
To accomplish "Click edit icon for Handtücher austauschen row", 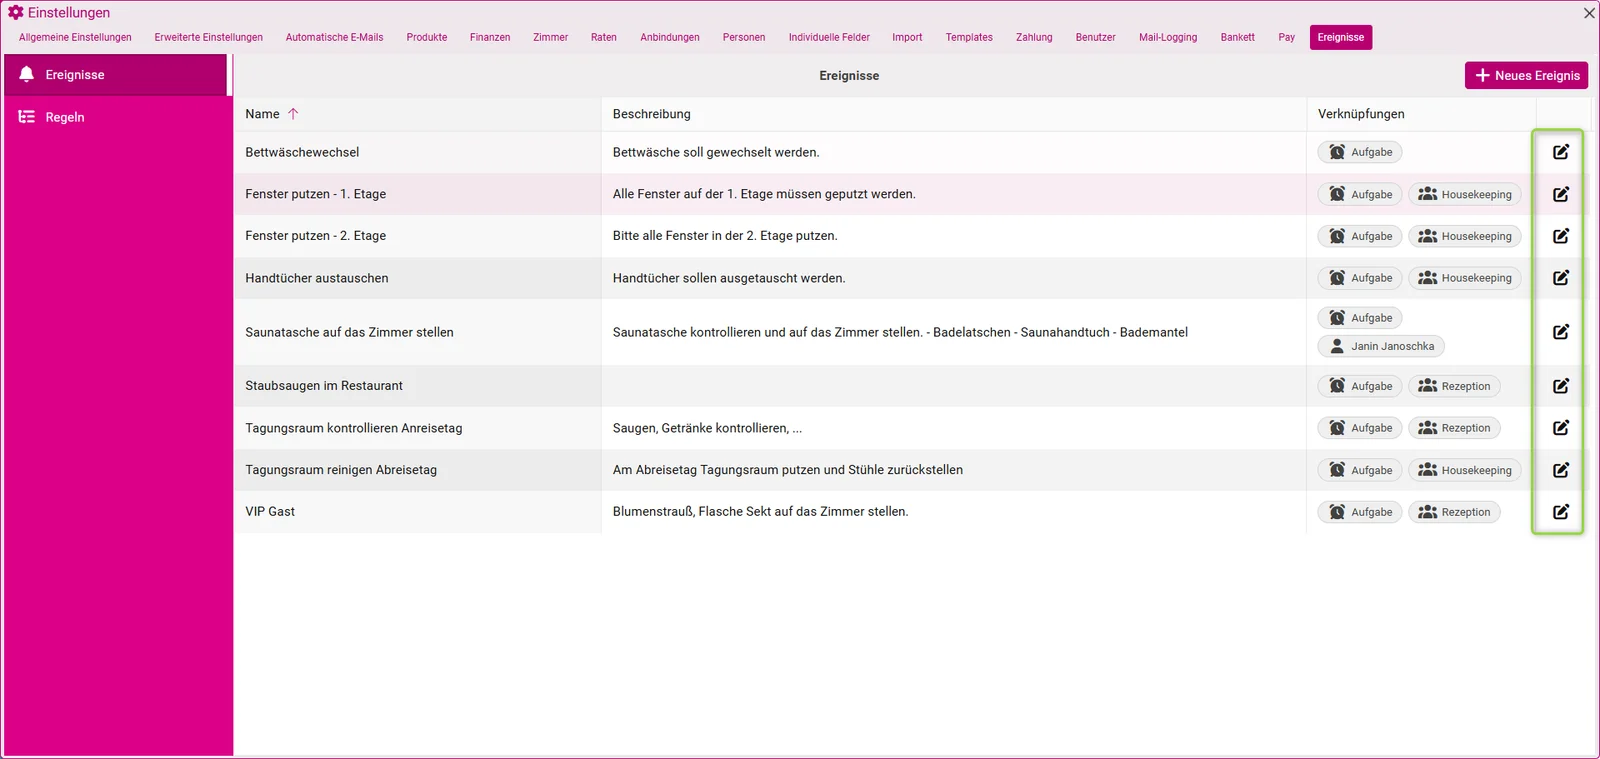I will pyautogui.click(x=1560, y=278).
